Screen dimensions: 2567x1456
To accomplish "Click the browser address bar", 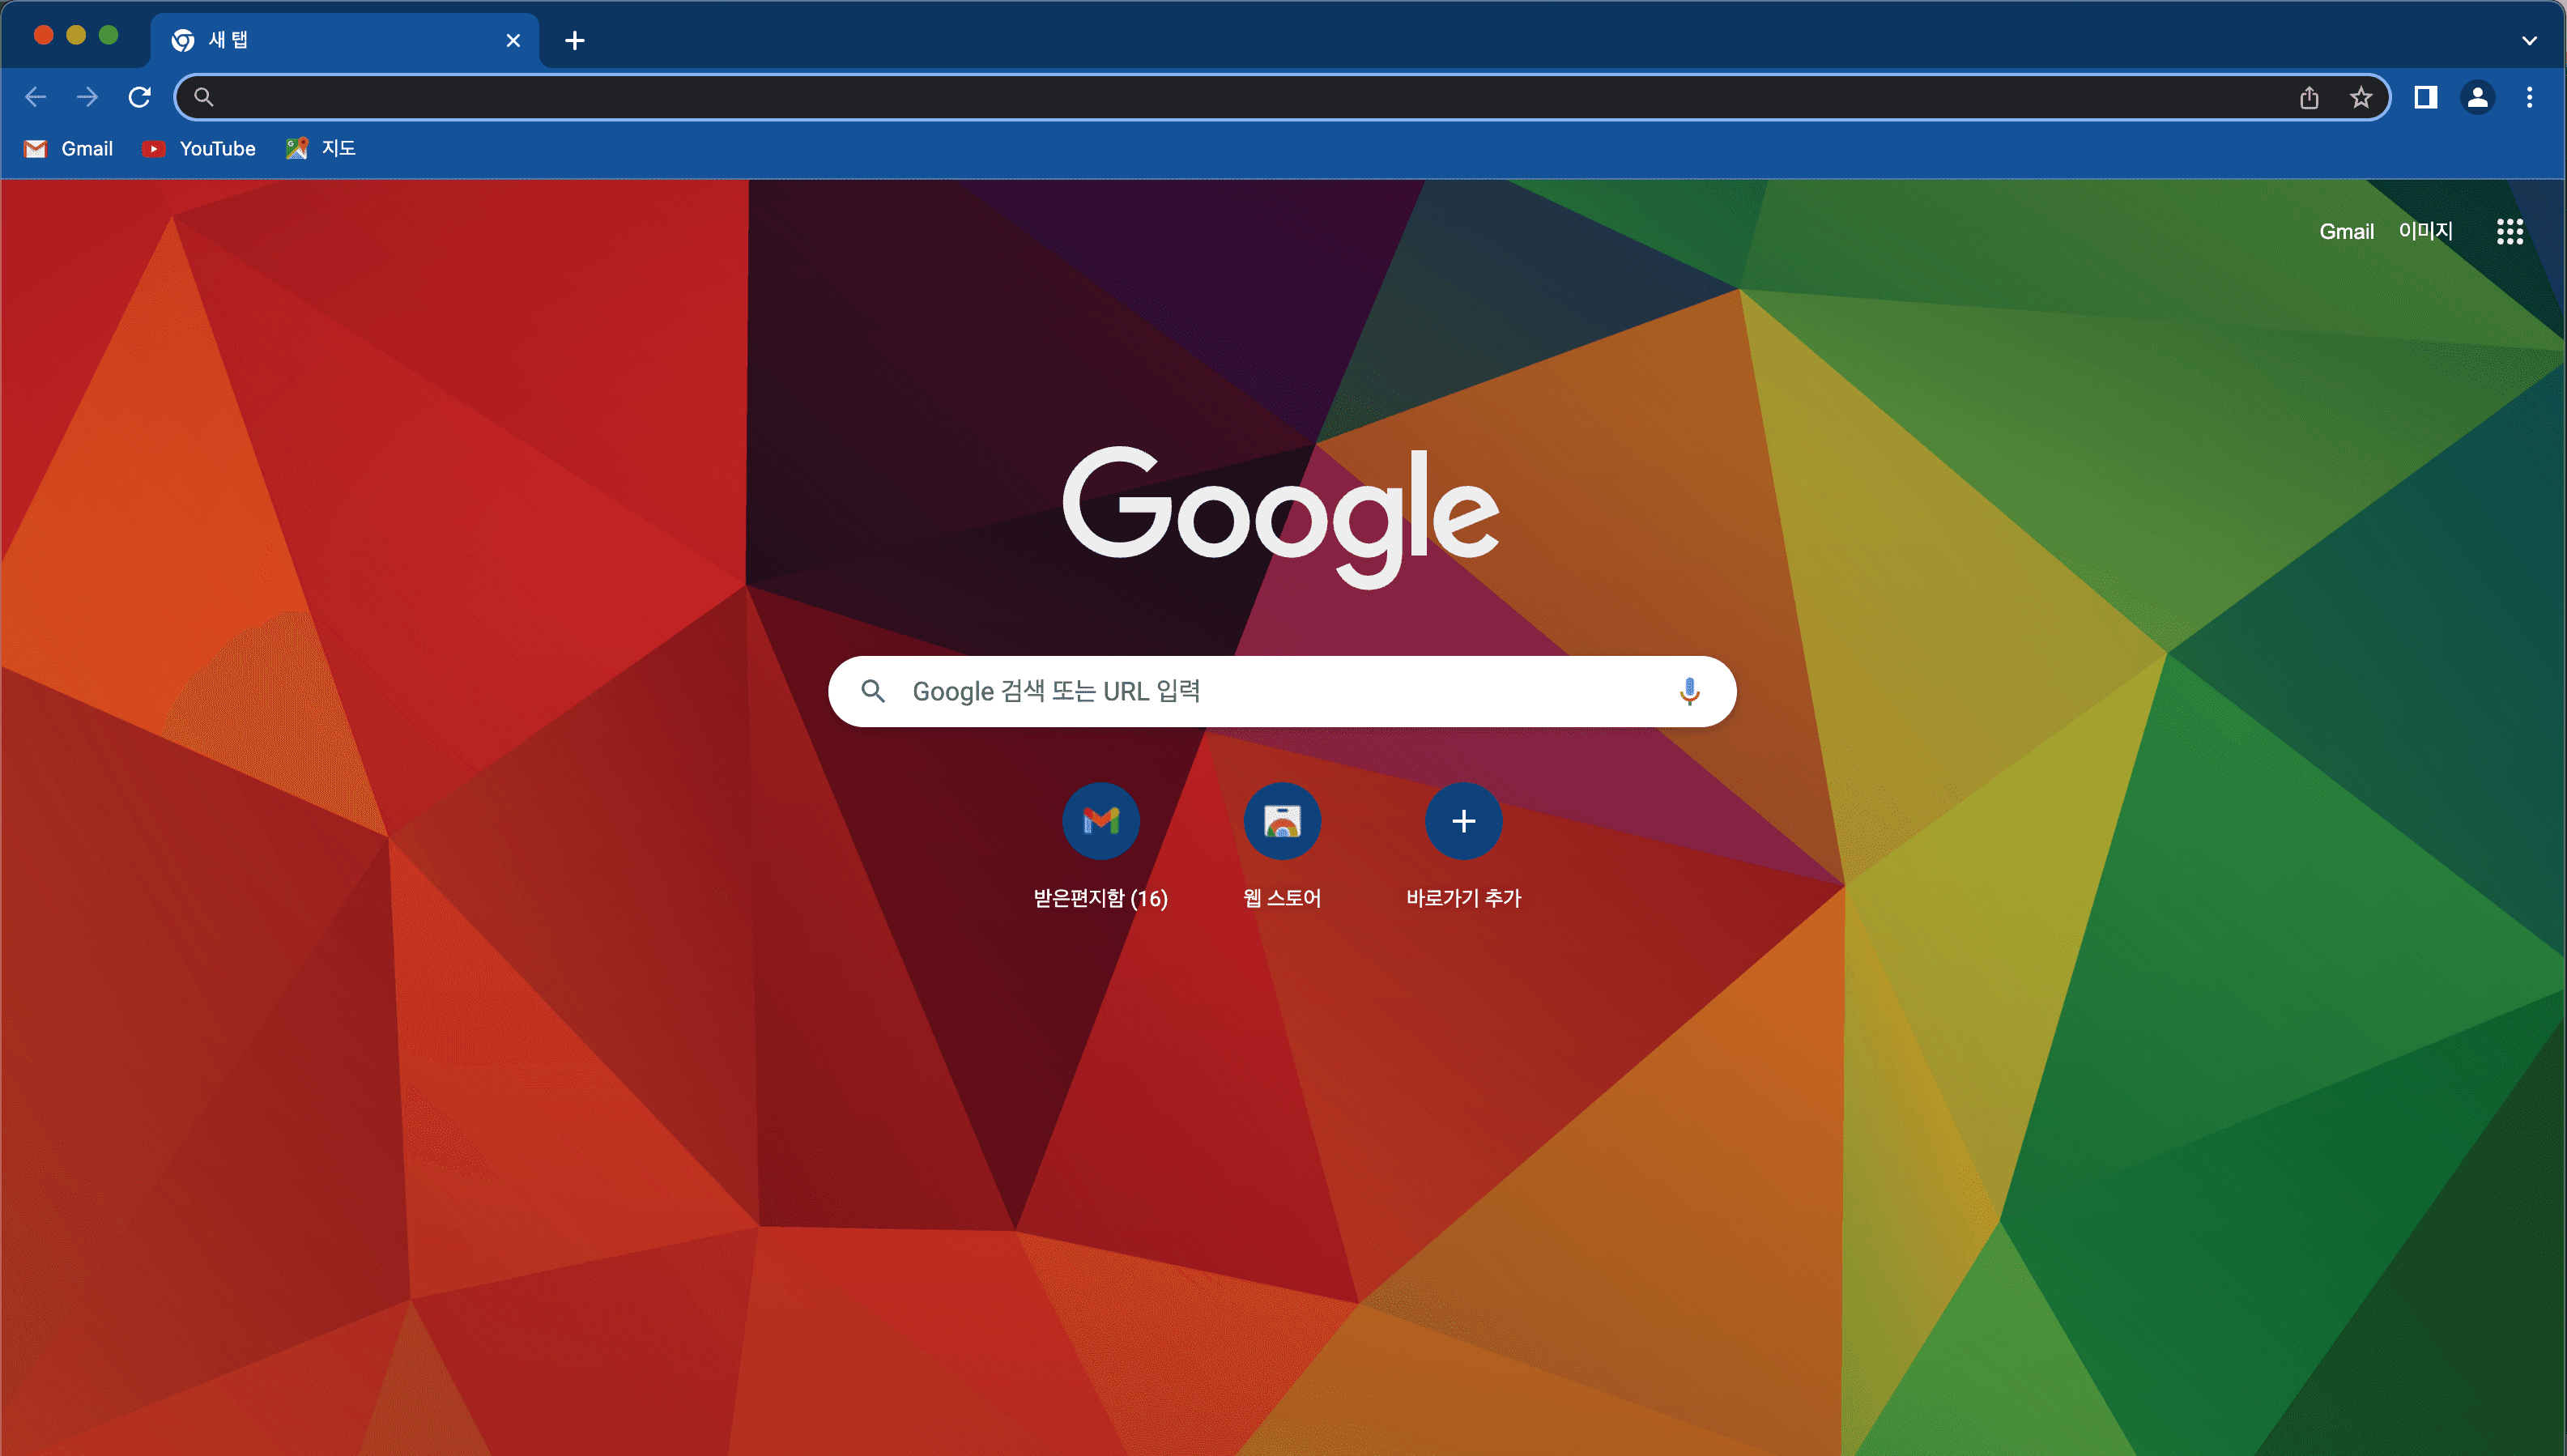I will (1240, 97).
